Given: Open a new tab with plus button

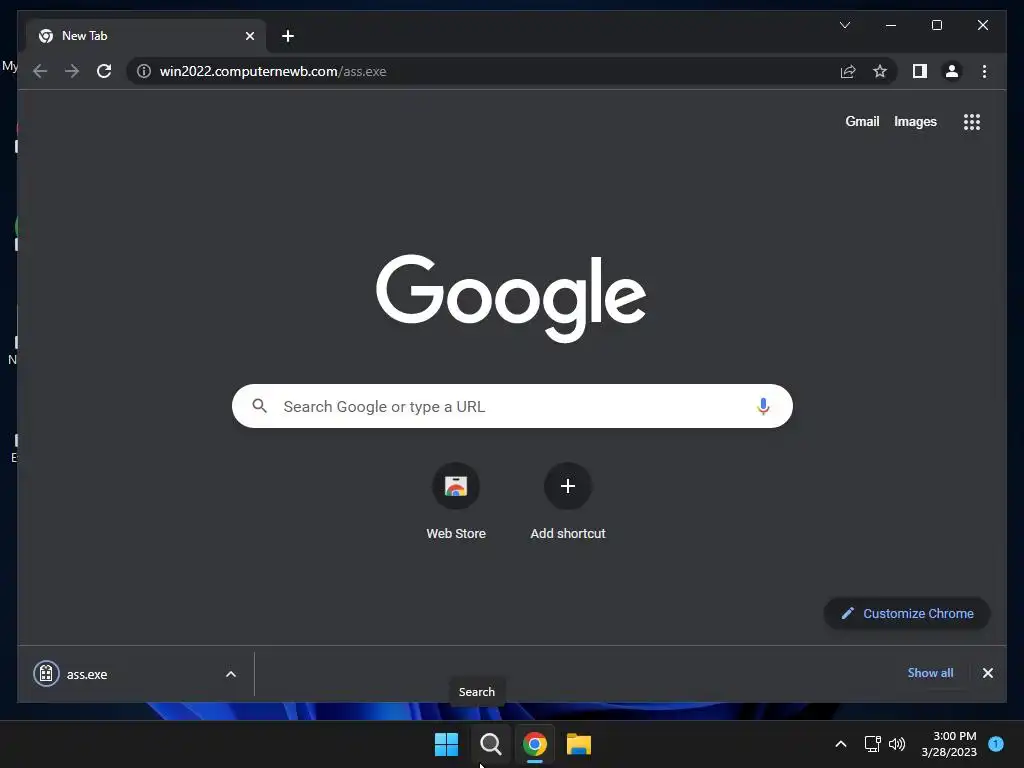Looking at the screenshot, I should (288, 36).
